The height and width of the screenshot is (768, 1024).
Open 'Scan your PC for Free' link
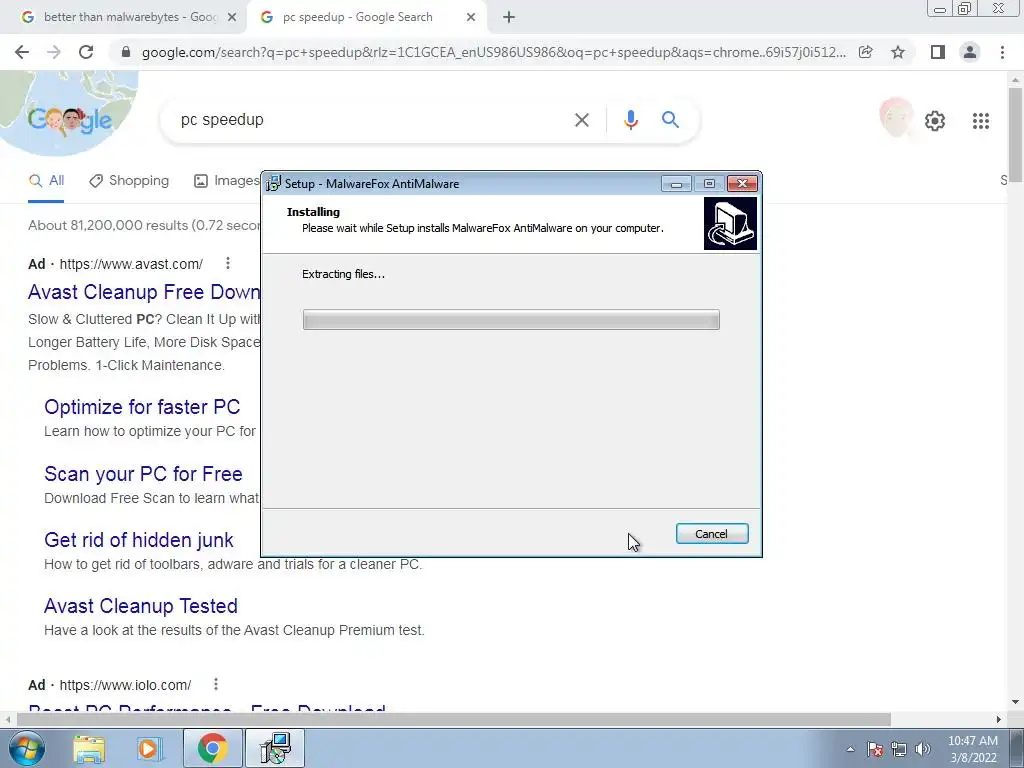[x=144, y=473]
